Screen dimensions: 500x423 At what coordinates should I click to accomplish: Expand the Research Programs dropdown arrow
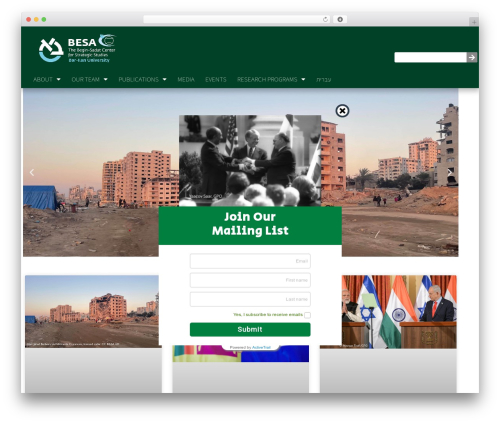pyautogui.click(x=303, y=79)
